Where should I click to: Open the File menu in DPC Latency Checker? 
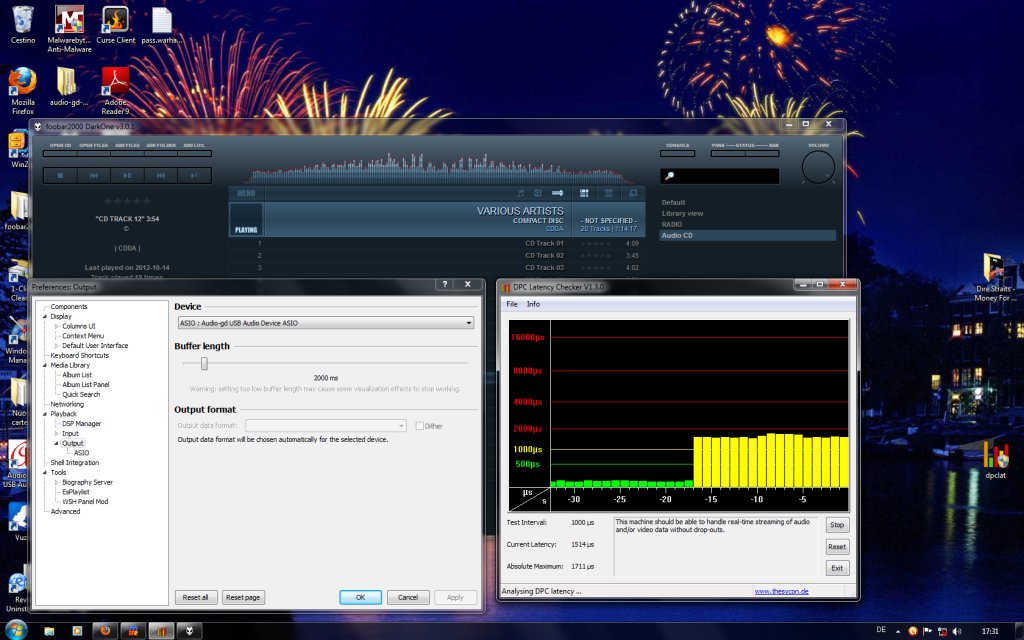pos(512,304)
